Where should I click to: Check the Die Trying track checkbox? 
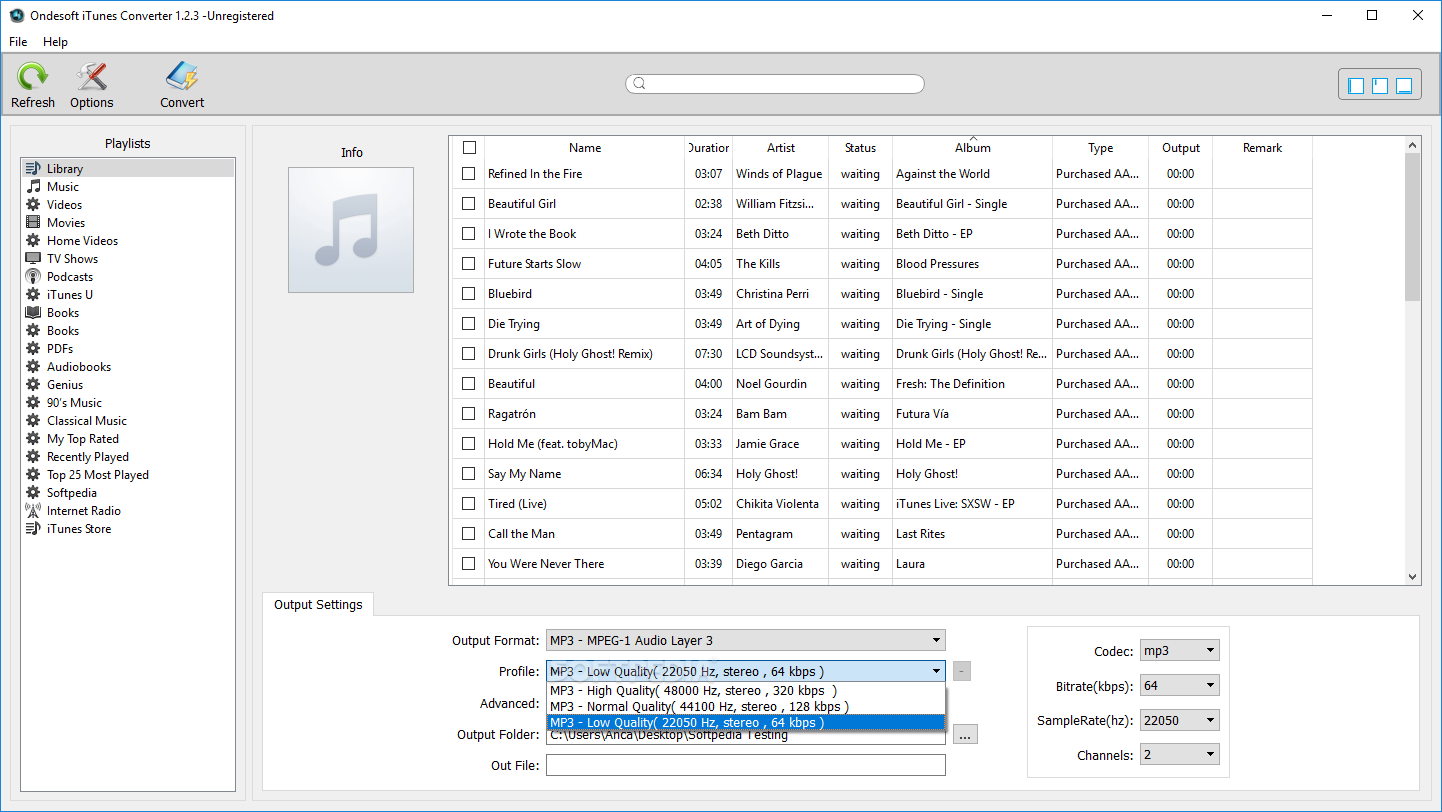pyautogui.click(x=468, y=324)
